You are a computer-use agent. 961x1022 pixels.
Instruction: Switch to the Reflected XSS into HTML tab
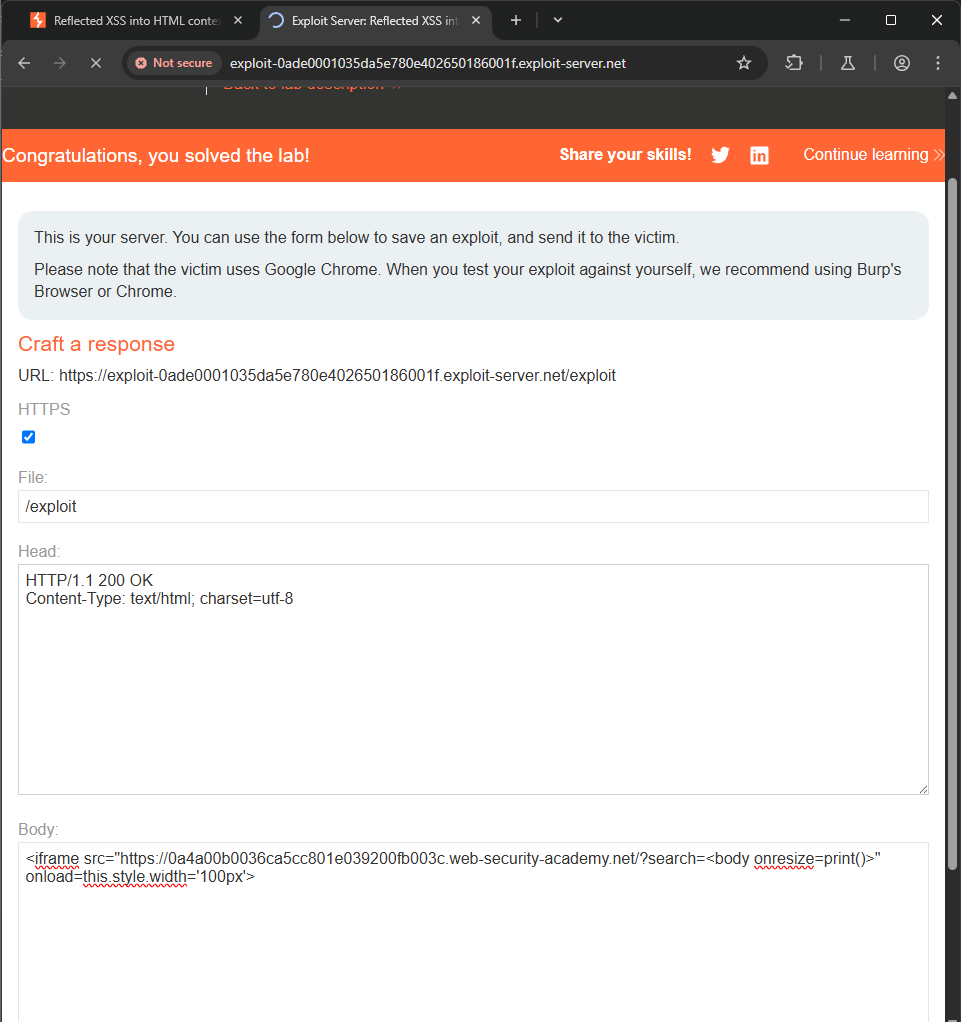[x=135, y=21]
